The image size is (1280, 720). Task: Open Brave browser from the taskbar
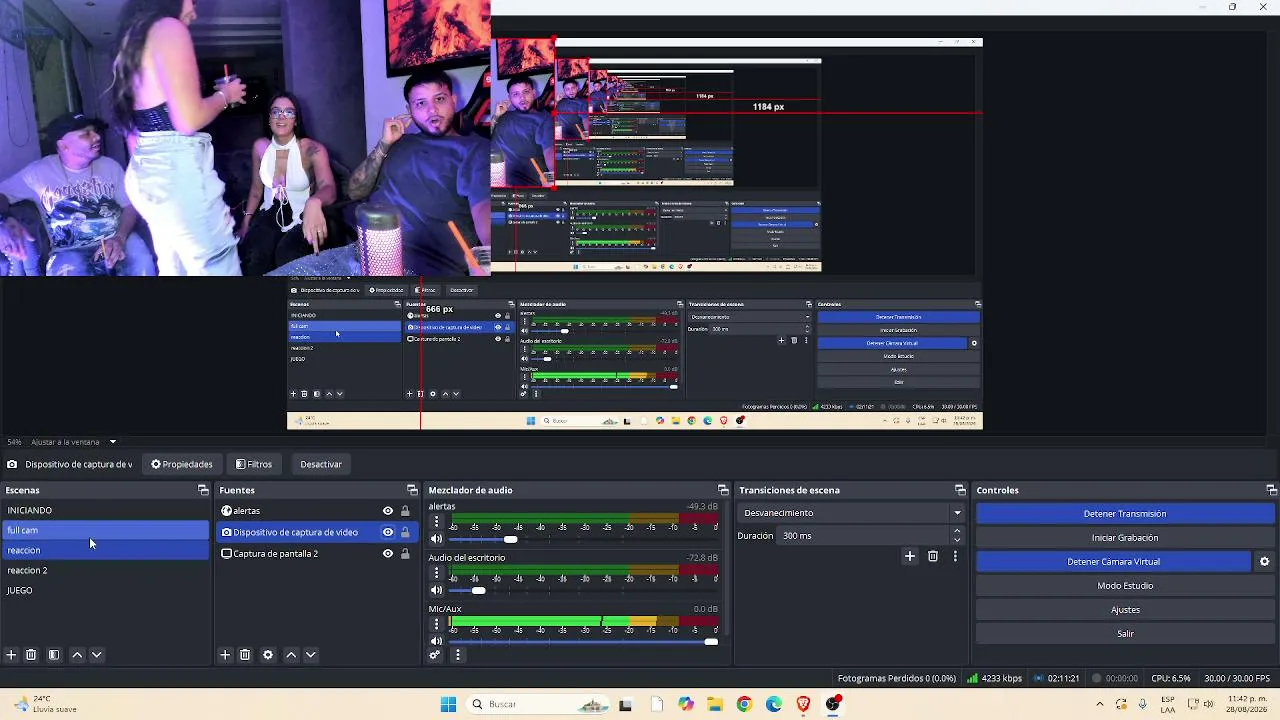(x=803, y=704)
